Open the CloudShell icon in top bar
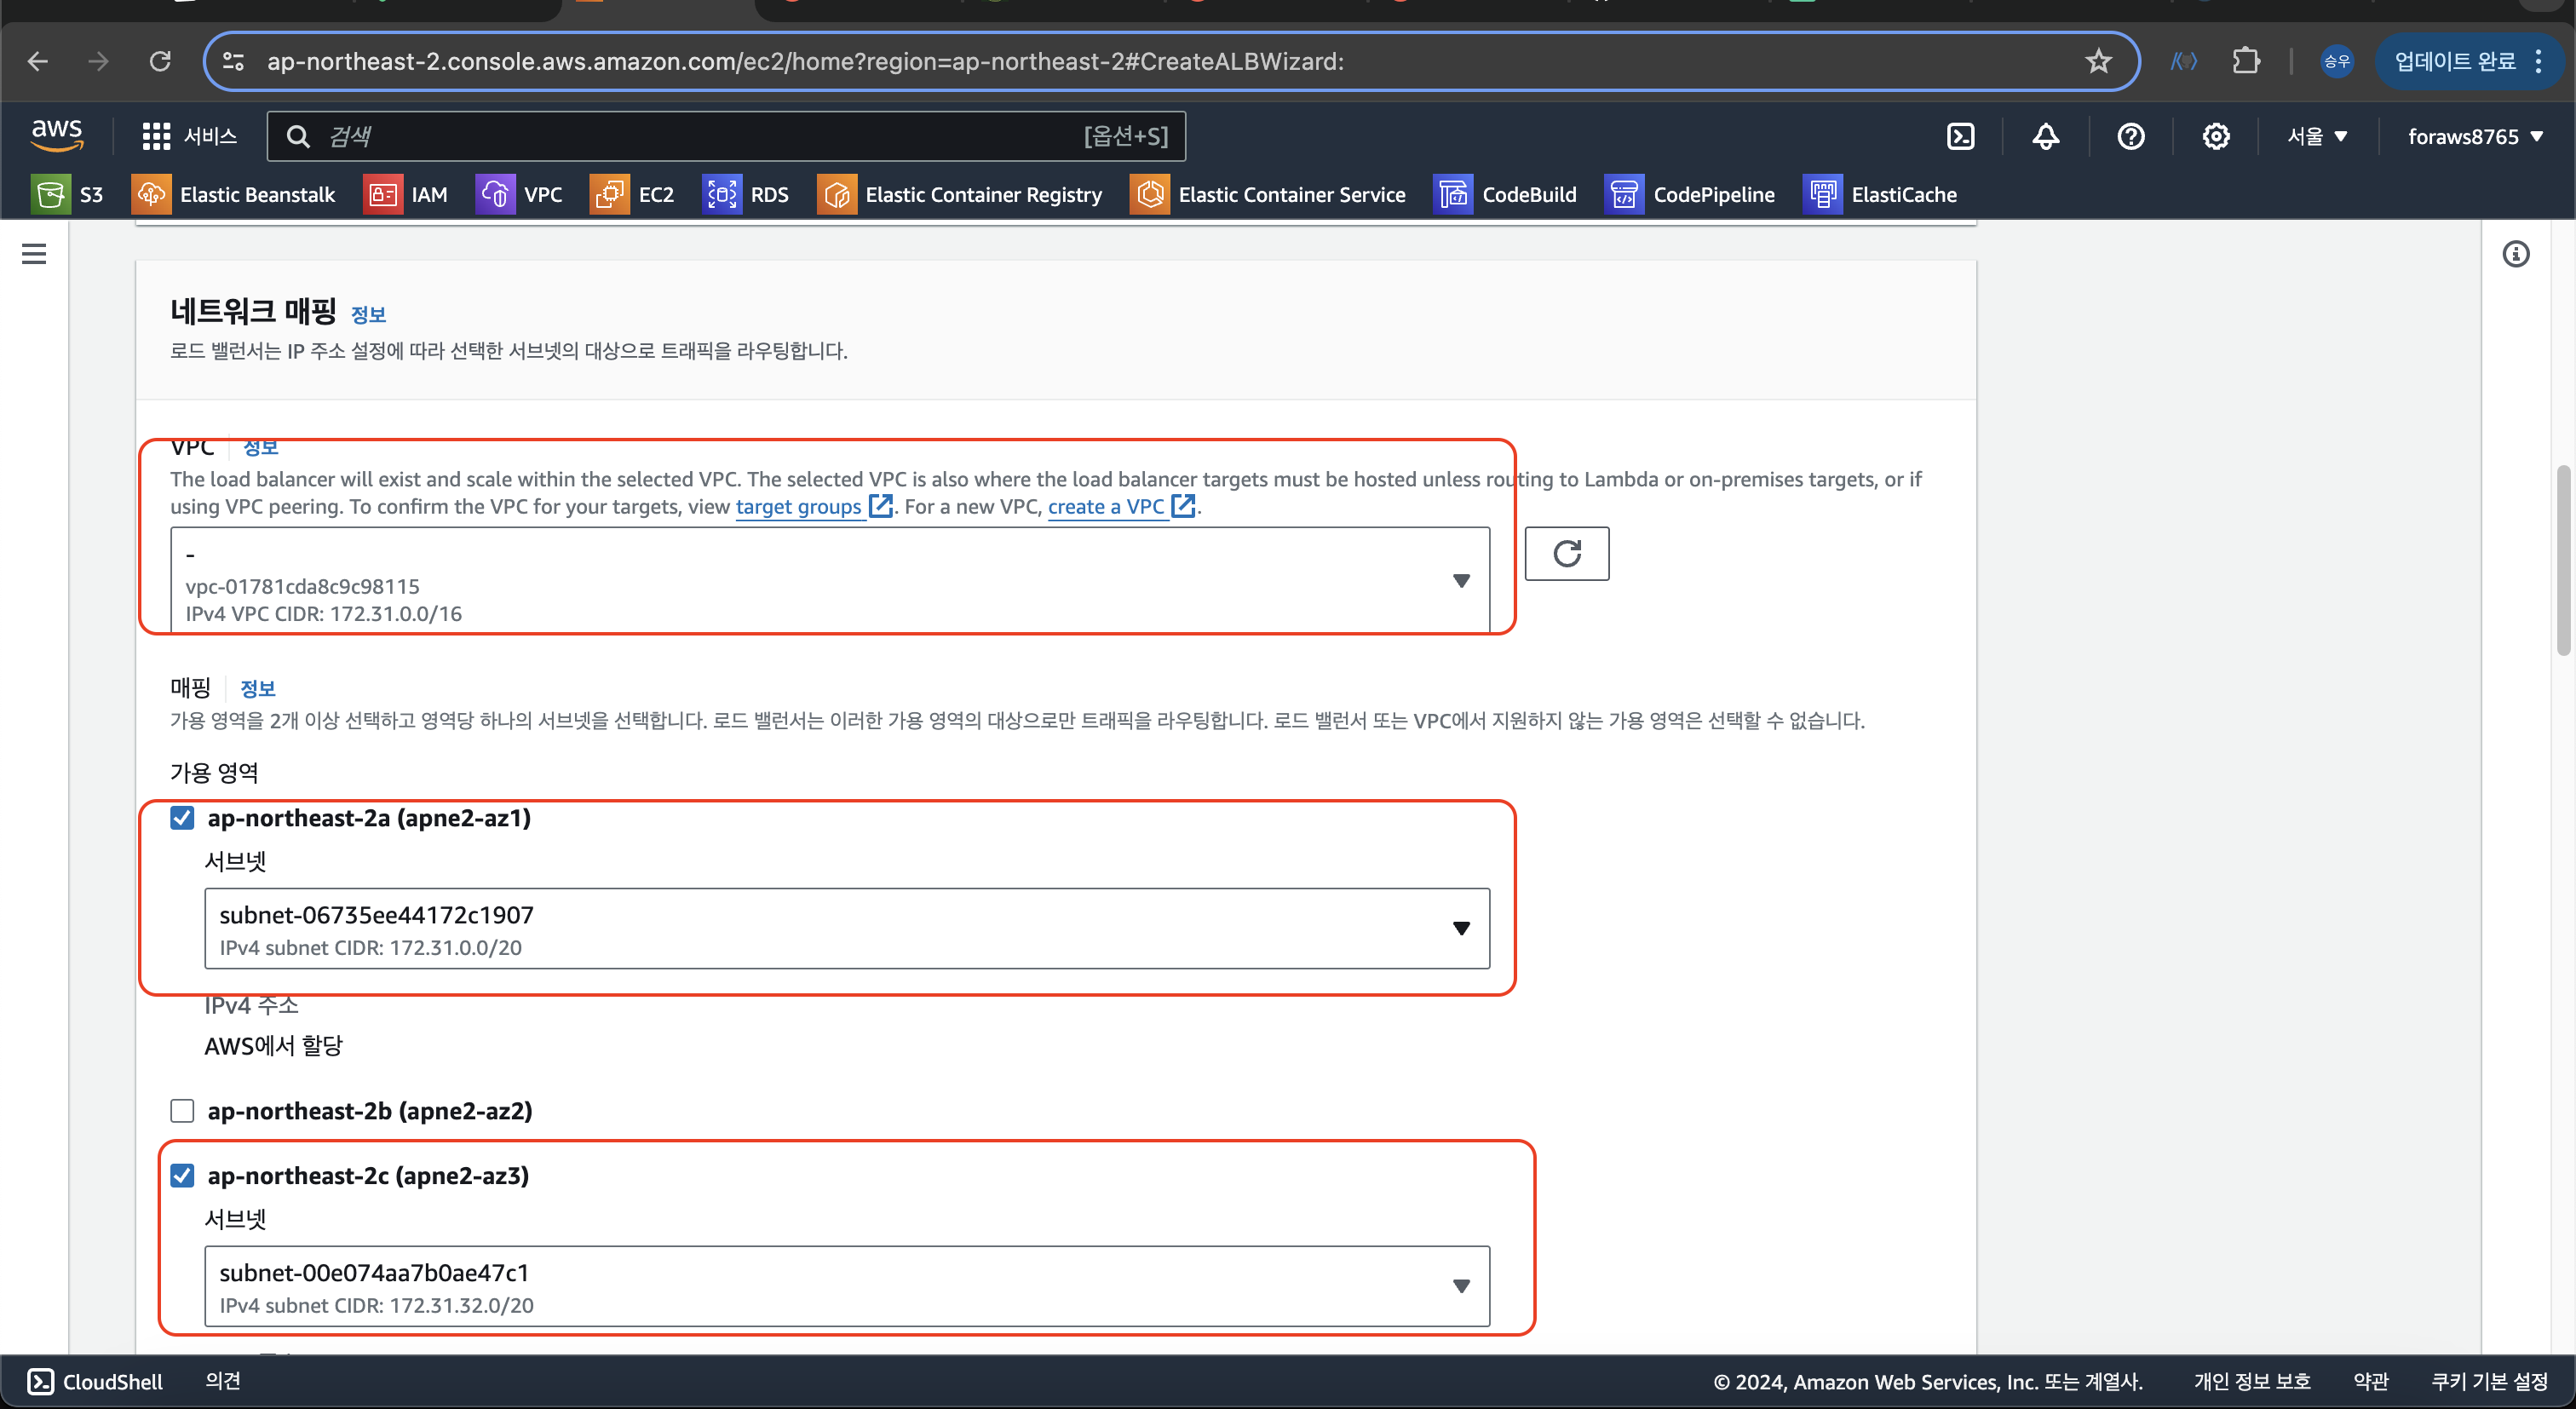 point(1960,136)
